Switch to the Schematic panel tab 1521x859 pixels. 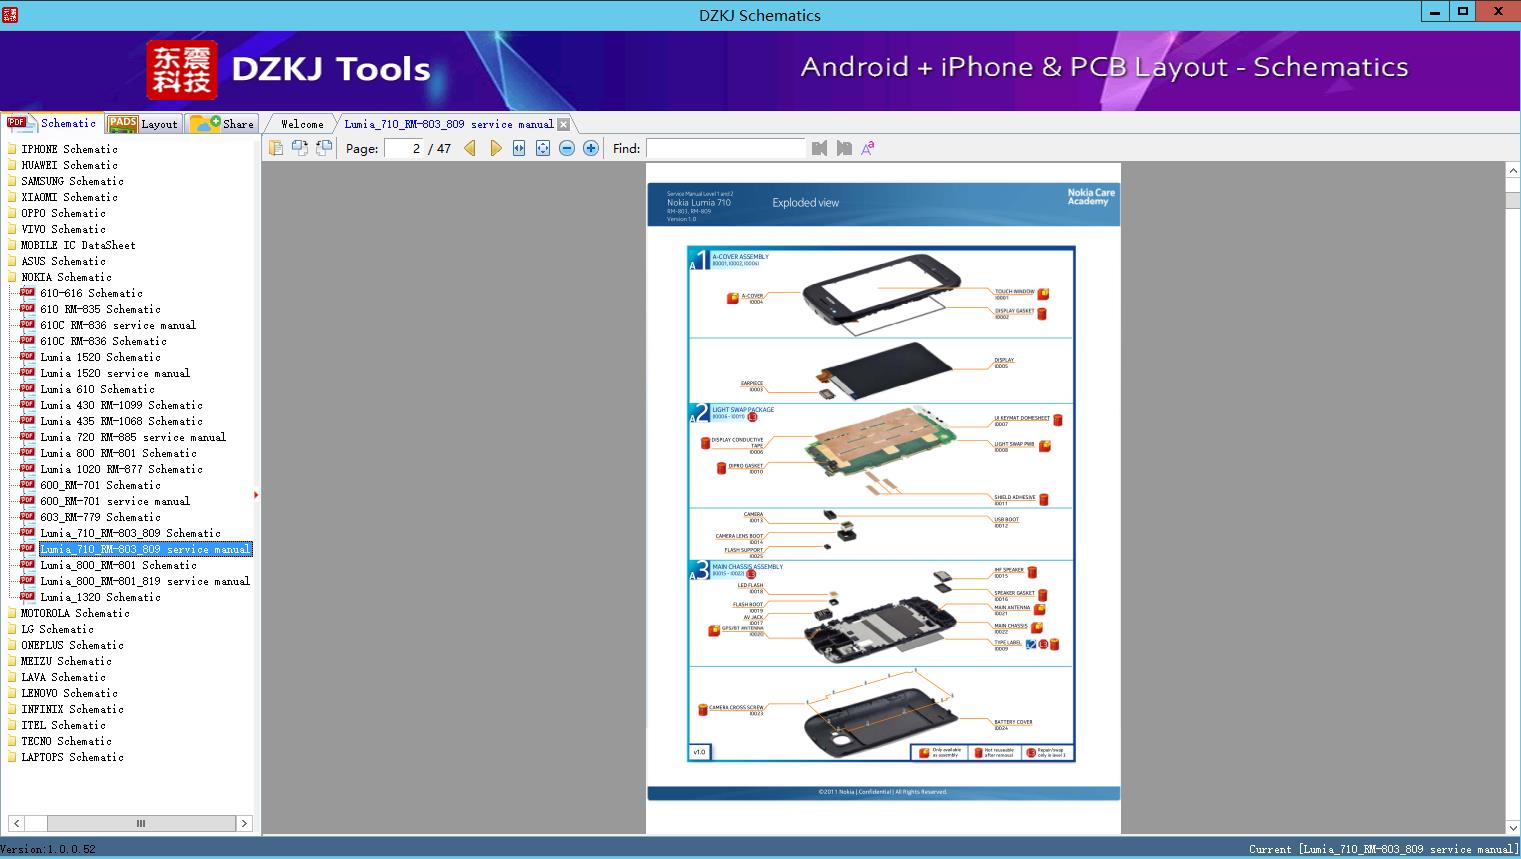coord(52,123)
